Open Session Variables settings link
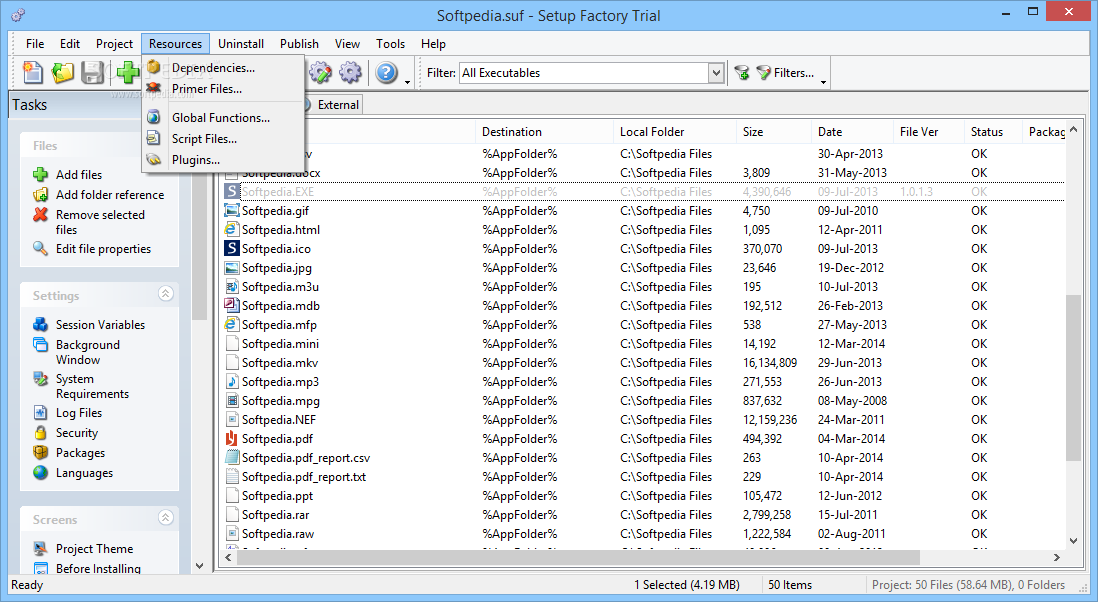Viewport: 1098px width, 602px height. [100, 324]
